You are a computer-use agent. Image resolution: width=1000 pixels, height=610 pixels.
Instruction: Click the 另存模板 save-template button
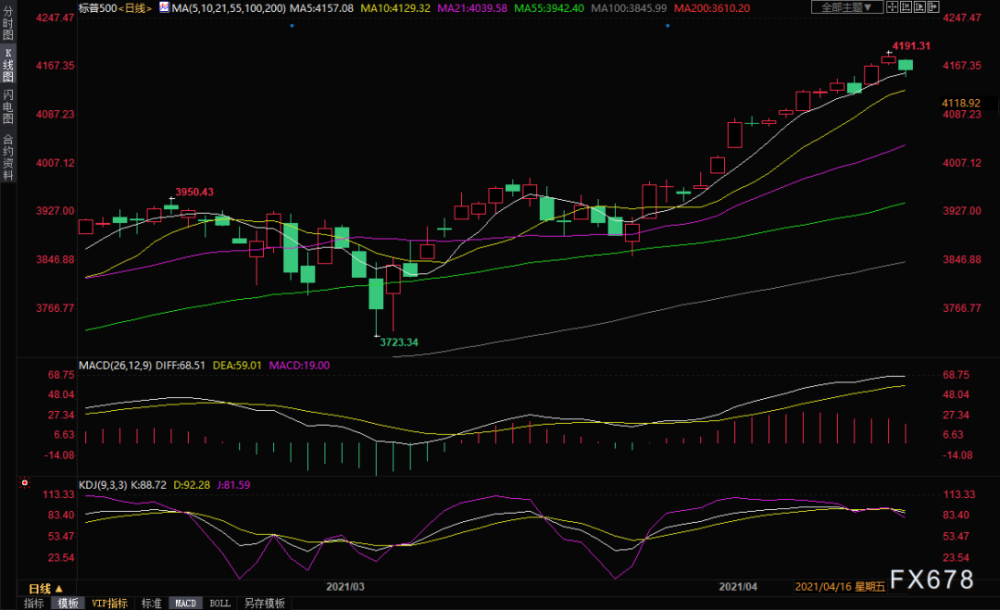264,603
